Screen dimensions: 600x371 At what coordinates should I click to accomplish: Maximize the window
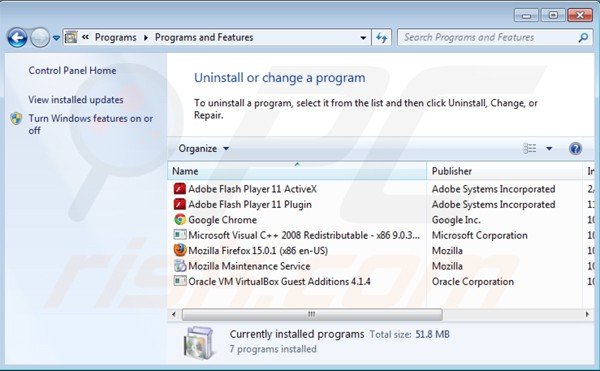pyautogui.click(x=553, y=15)
